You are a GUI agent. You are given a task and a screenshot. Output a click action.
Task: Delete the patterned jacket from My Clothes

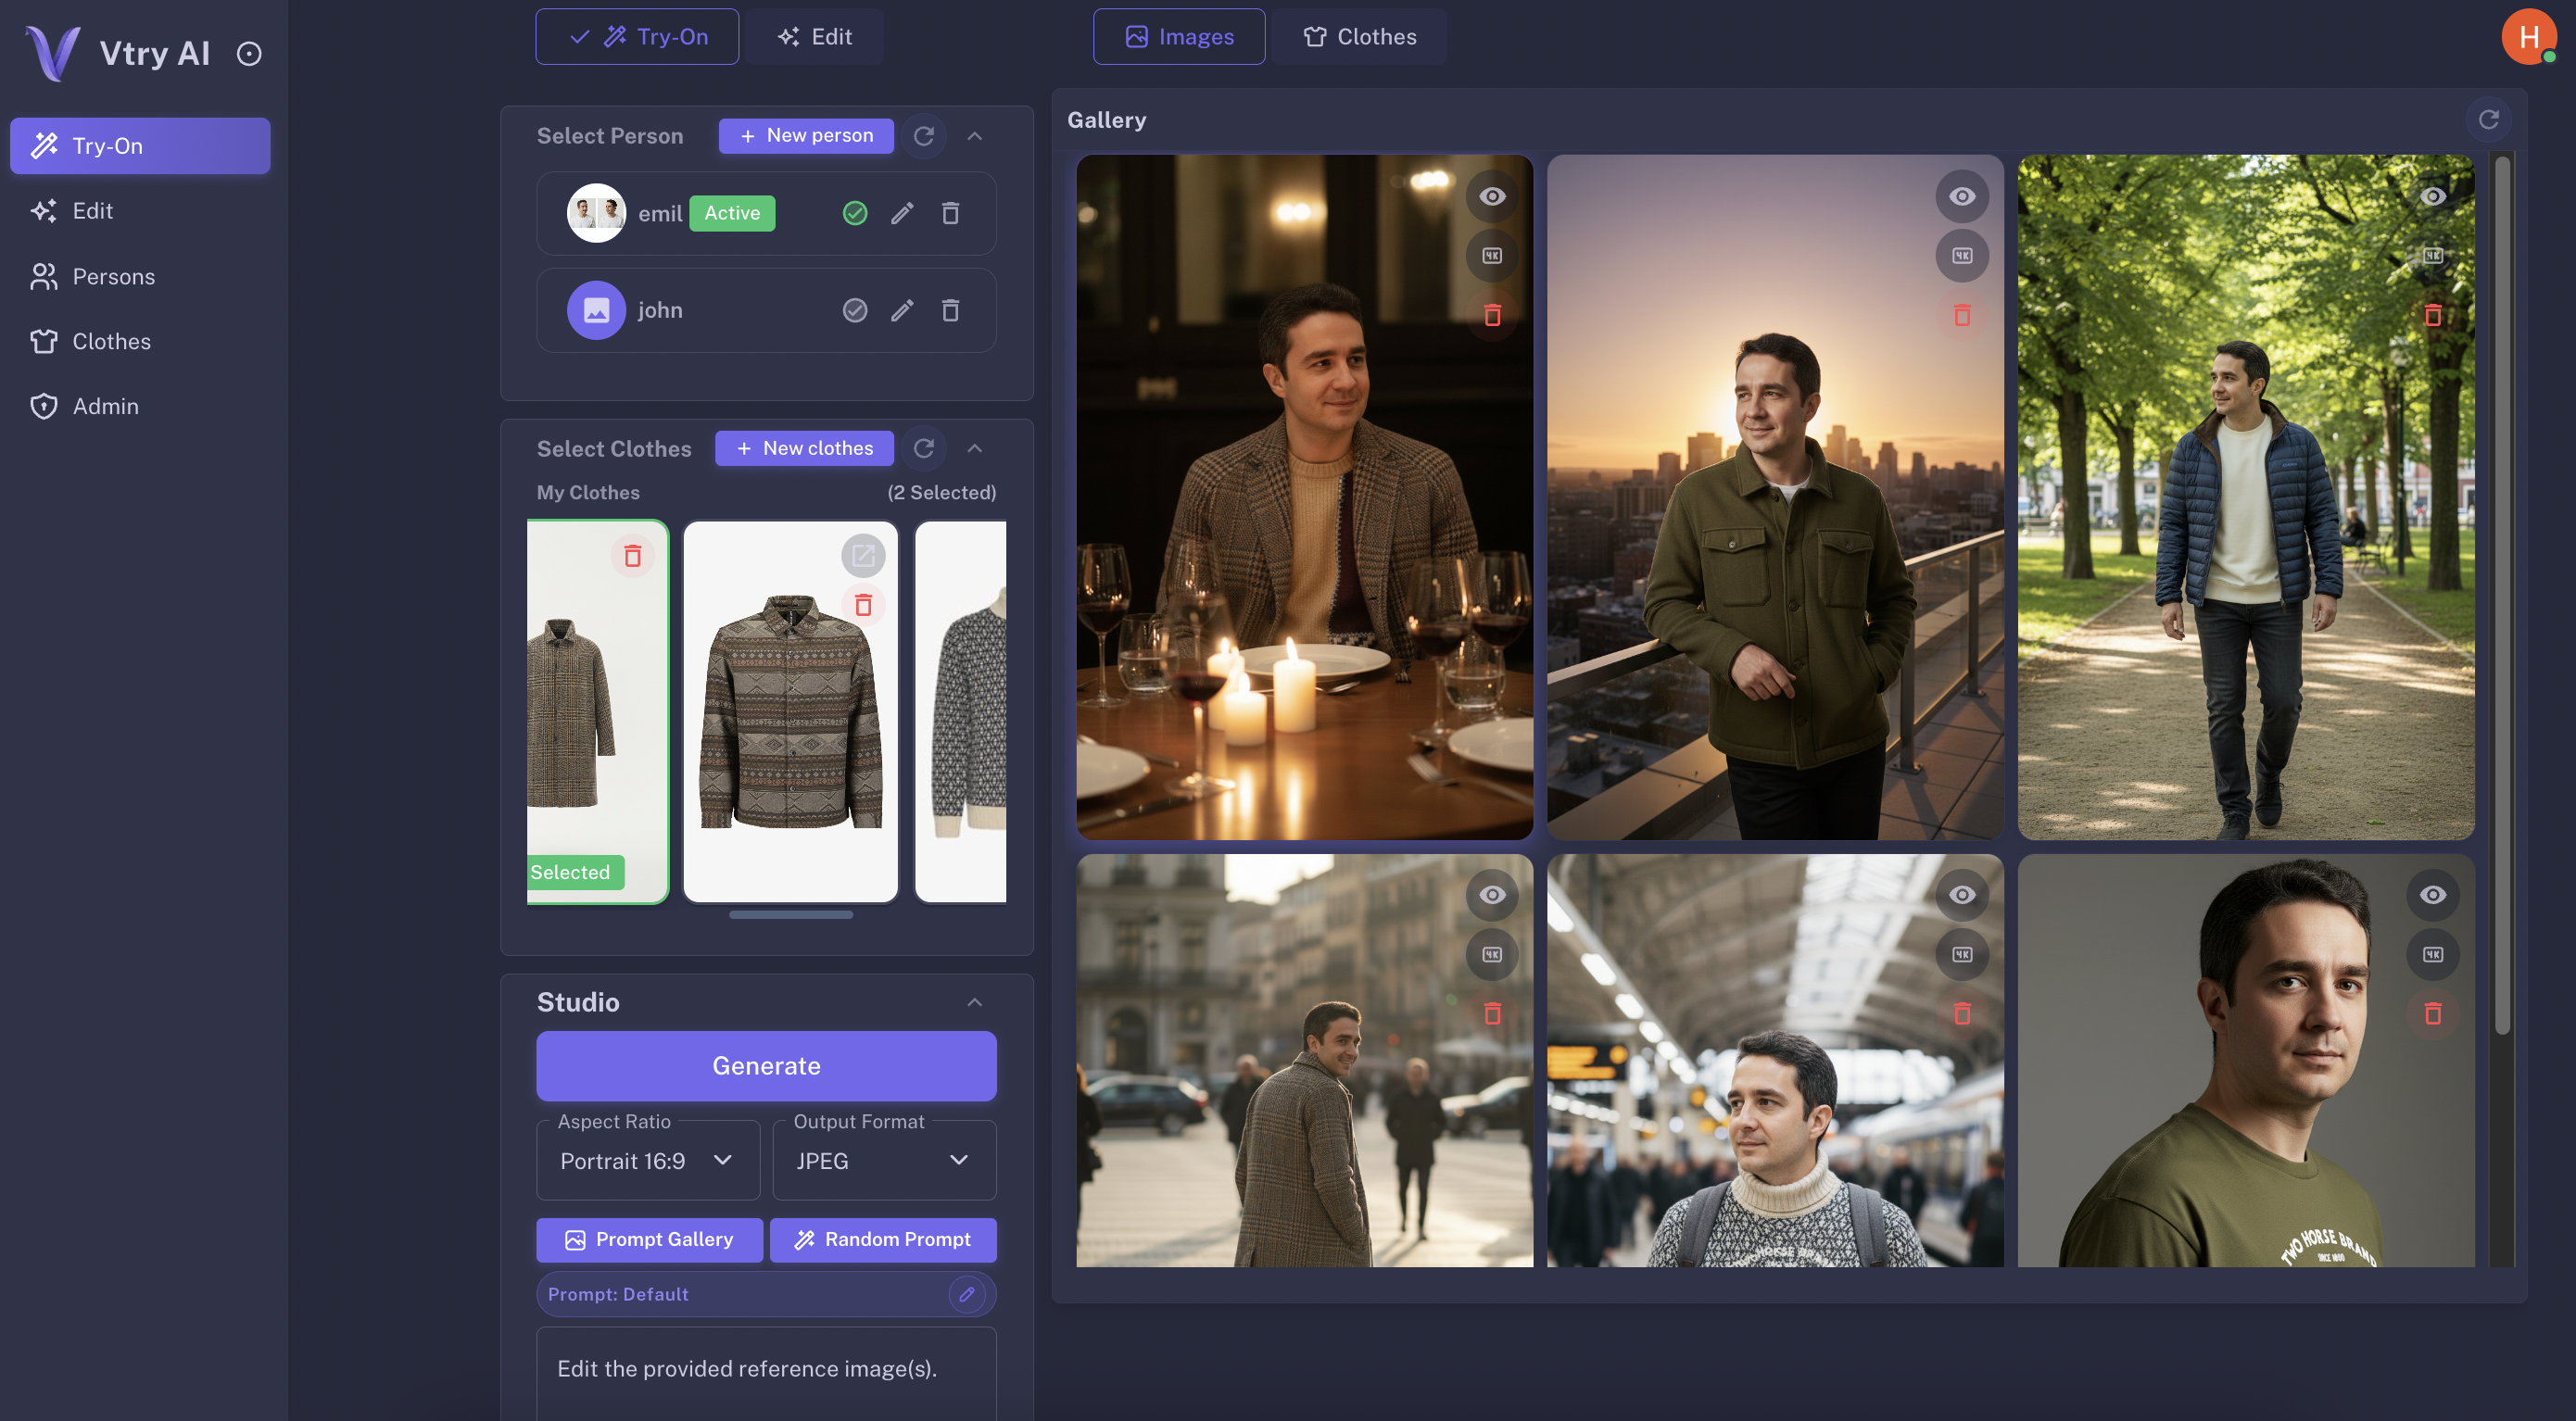[x=864, y=604]
